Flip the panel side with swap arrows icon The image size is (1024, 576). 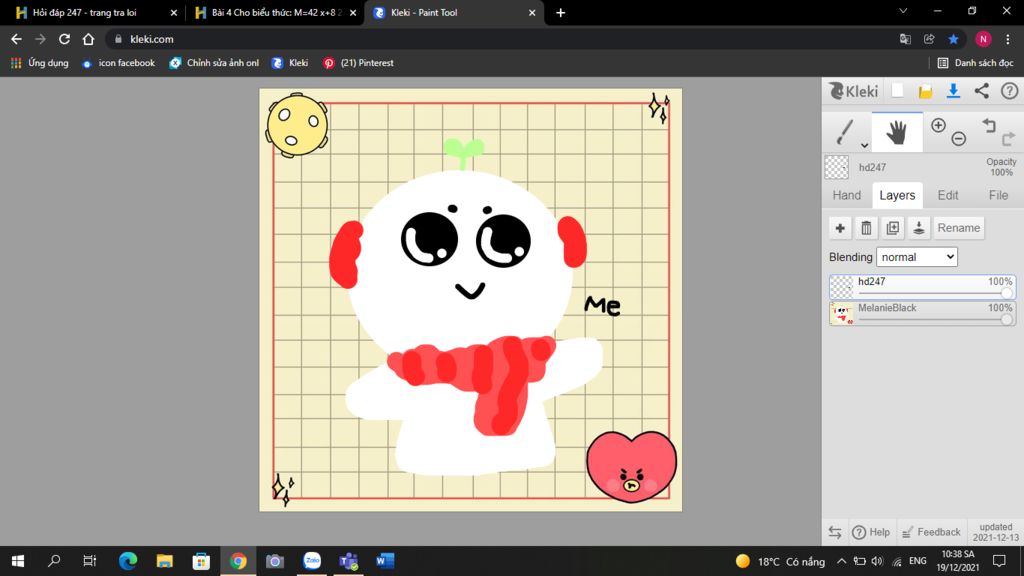[x=835, y=532]
